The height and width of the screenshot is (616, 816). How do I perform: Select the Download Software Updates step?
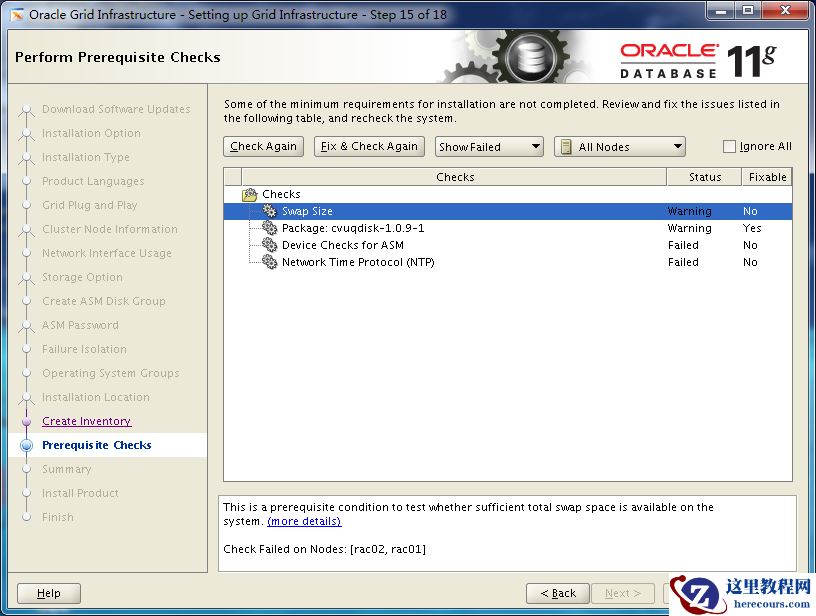point(116,109)
